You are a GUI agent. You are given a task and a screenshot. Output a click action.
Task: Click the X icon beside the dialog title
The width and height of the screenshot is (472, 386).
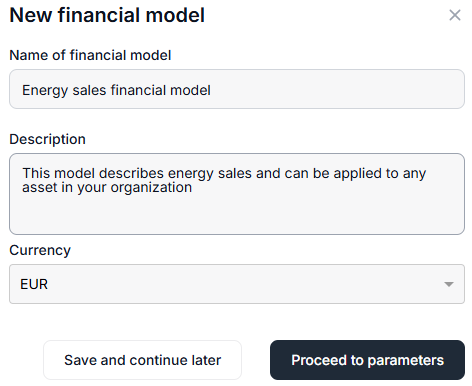(x=455, y=15)
